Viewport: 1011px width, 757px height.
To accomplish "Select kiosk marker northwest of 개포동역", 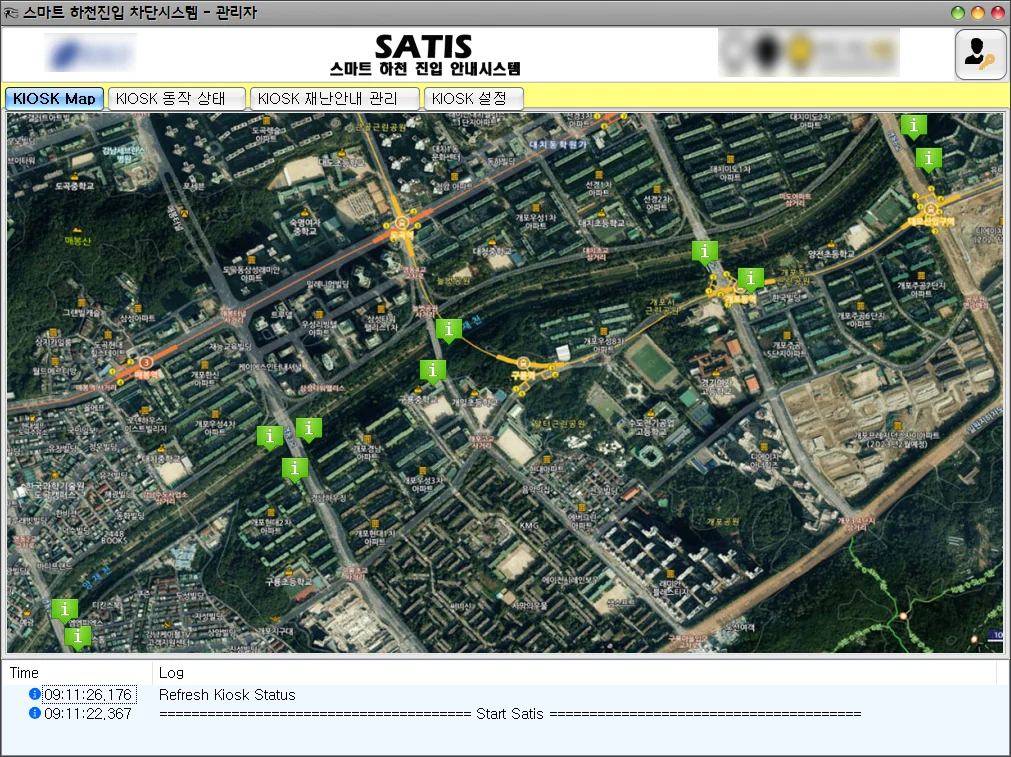I will pyautogui.click(x=705, y=251).
